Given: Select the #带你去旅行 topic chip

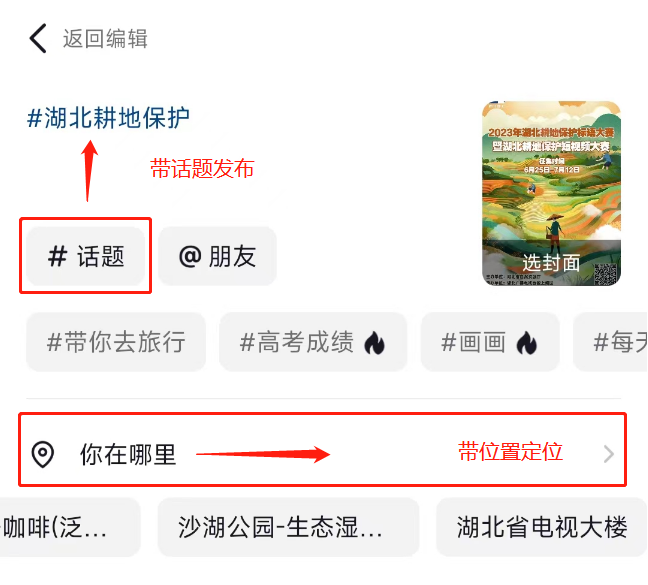Looking at the screenshot, I should coord(116,342).
